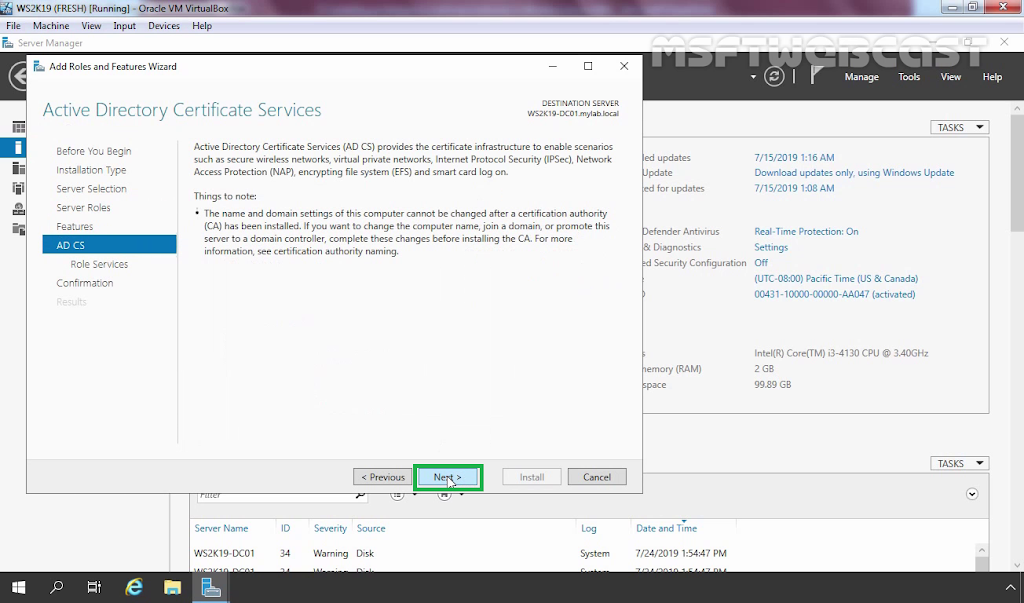Select the Installation Type step
The width and height of the screenshot is (1024, 603).
(x=91, y=170)
